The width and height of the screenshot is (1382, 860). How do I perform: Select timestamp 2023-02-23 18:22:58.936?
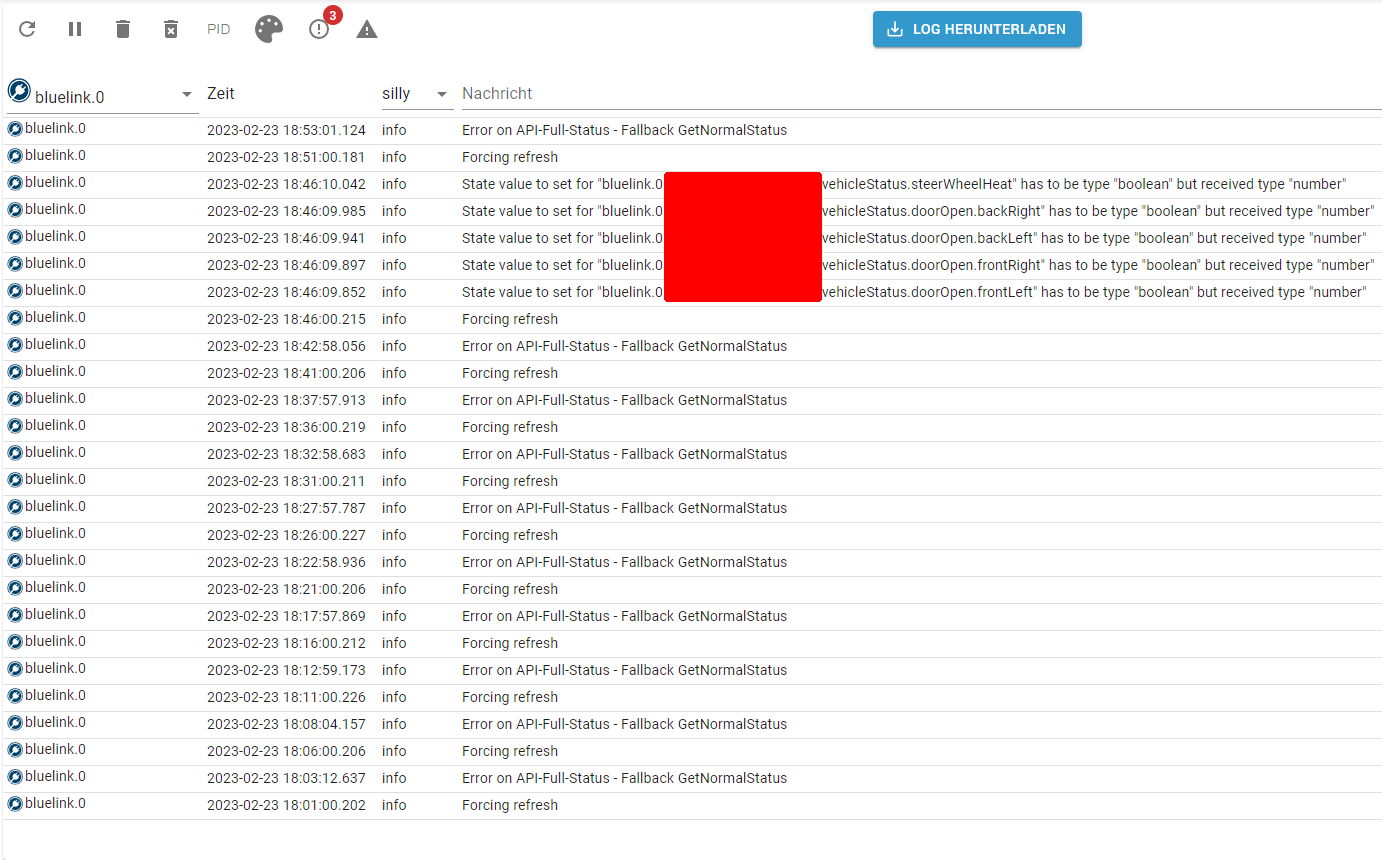pyautogui.click(x=286, y=562)
